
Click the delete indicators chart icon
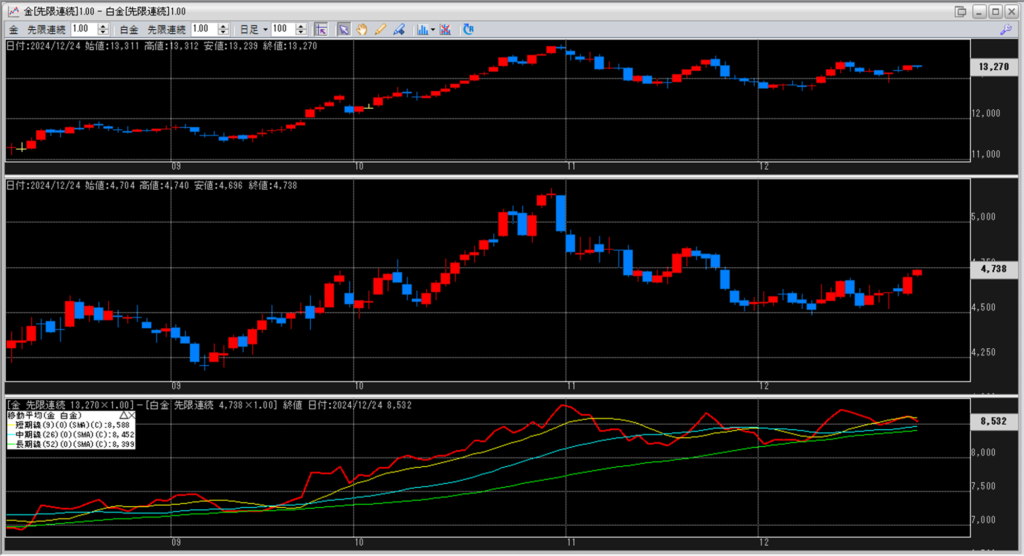click(445, 30)
